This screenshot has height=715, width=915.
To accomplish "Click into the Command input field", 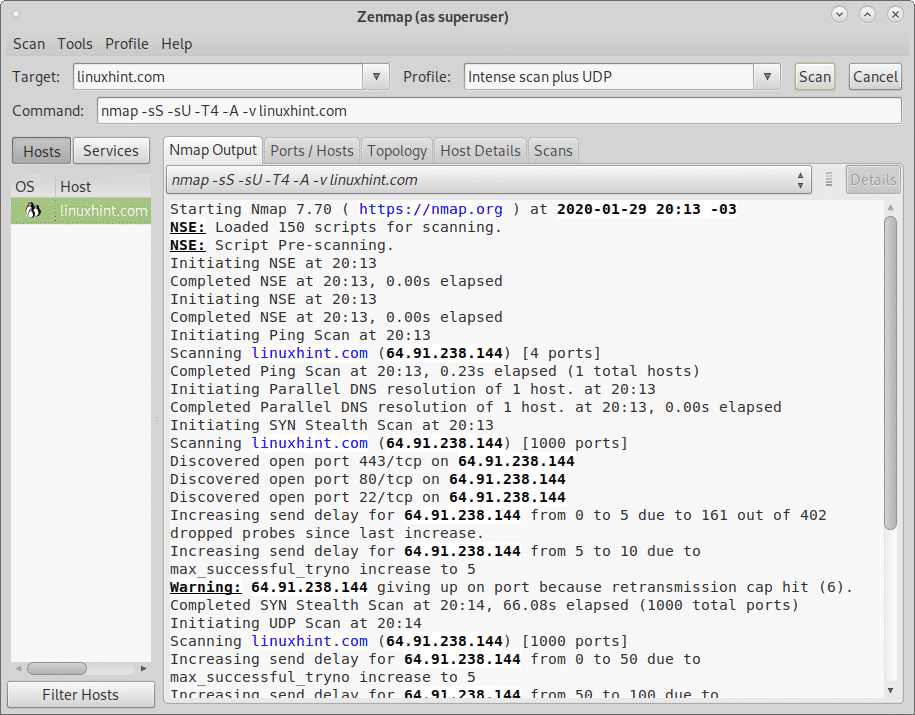I will 498,111.
